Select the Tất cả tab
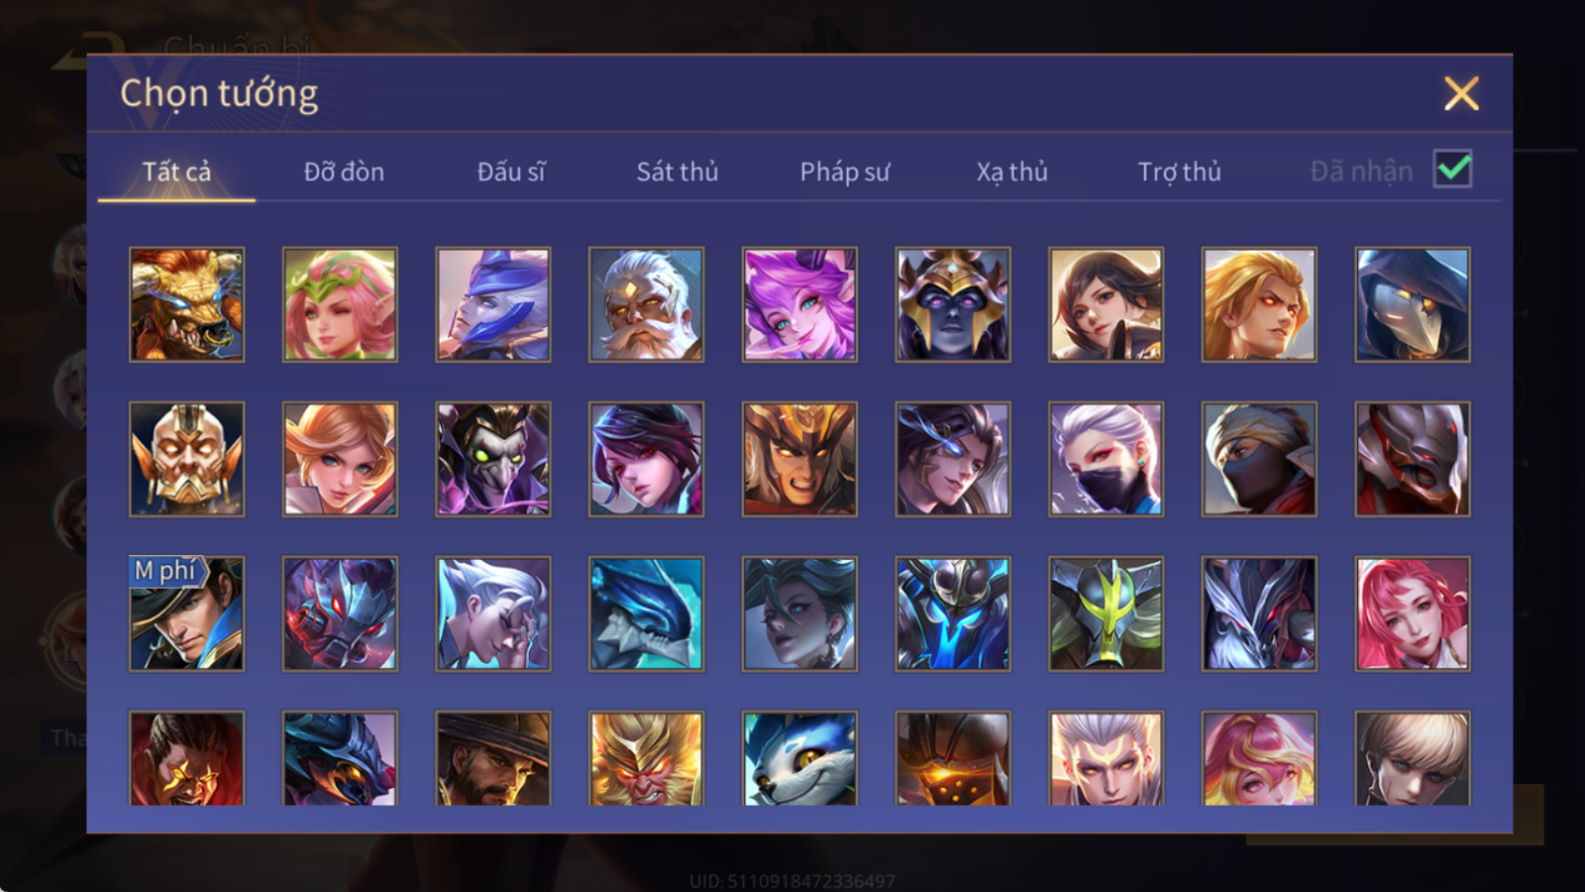The image size is (1585, 892). pos(177,172)
